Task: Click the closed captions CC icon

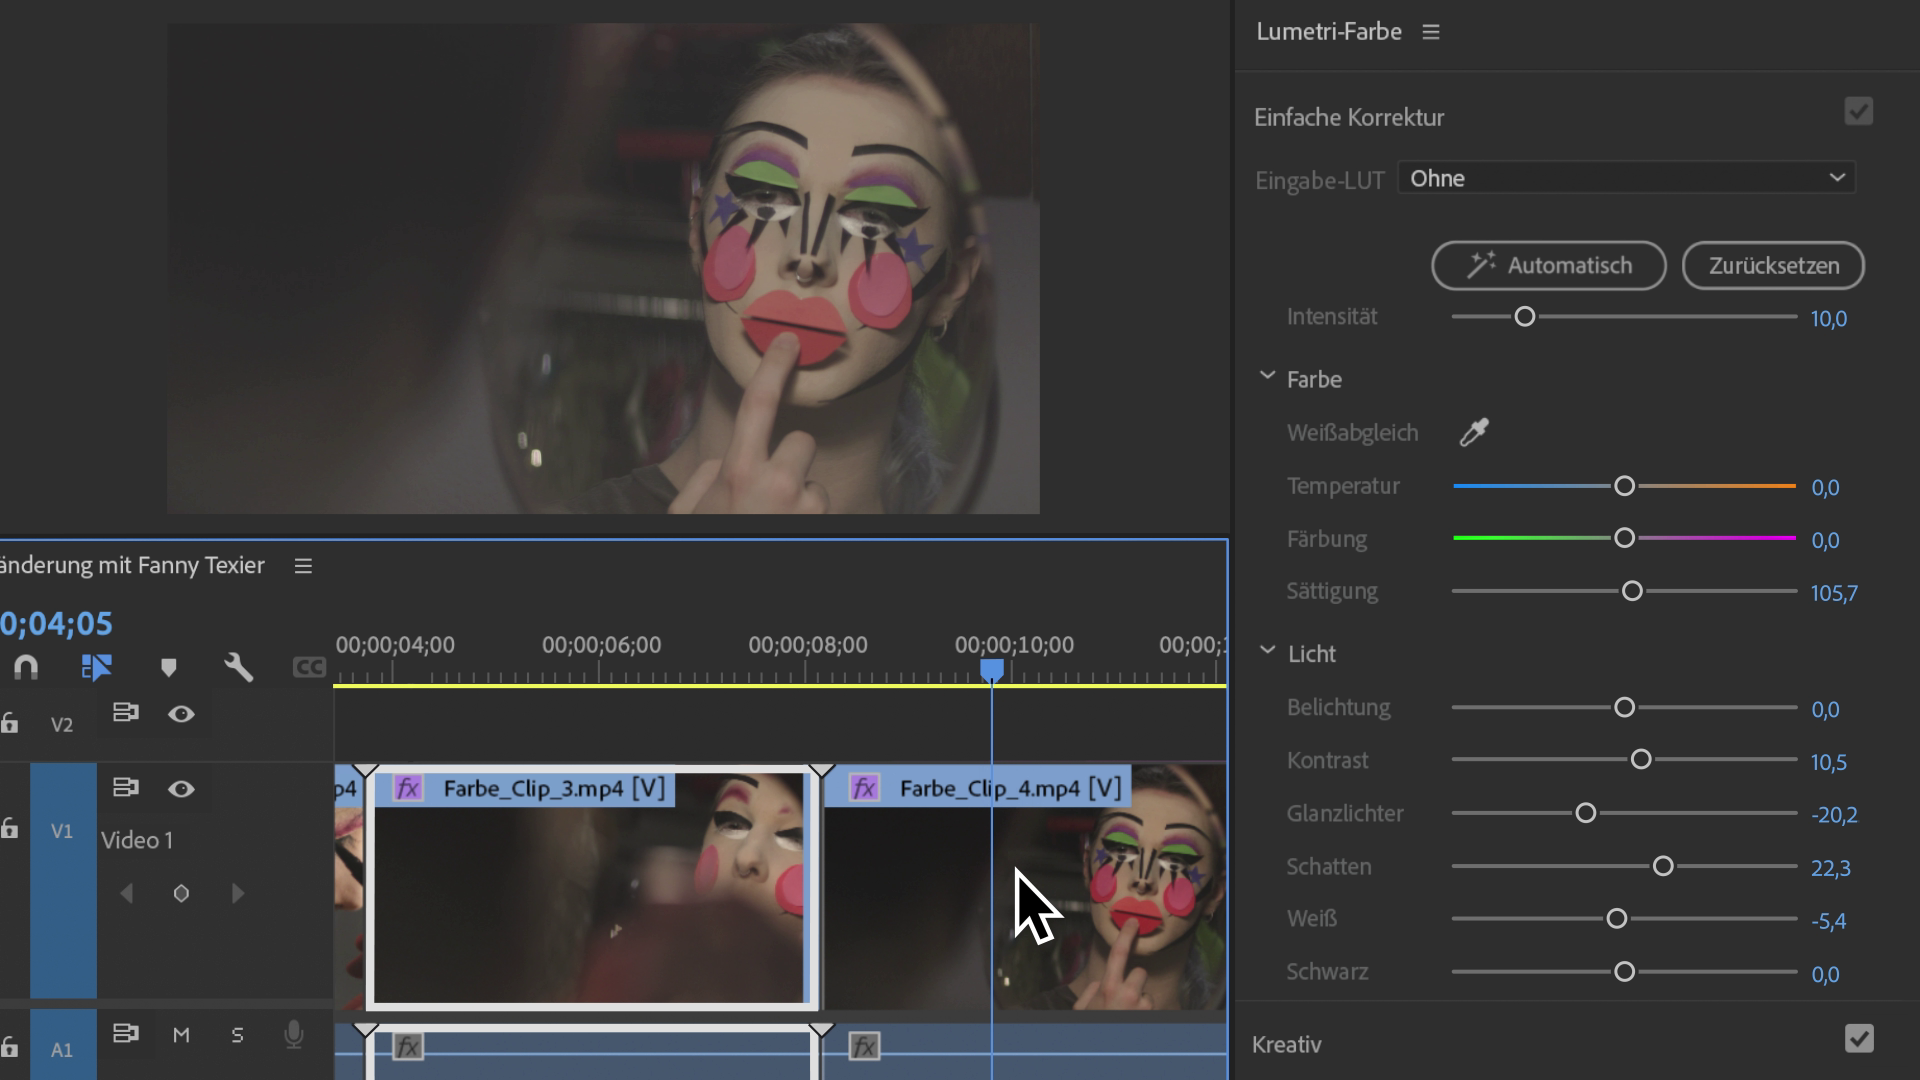Action: pyautogui.click(x=309, y=667)
